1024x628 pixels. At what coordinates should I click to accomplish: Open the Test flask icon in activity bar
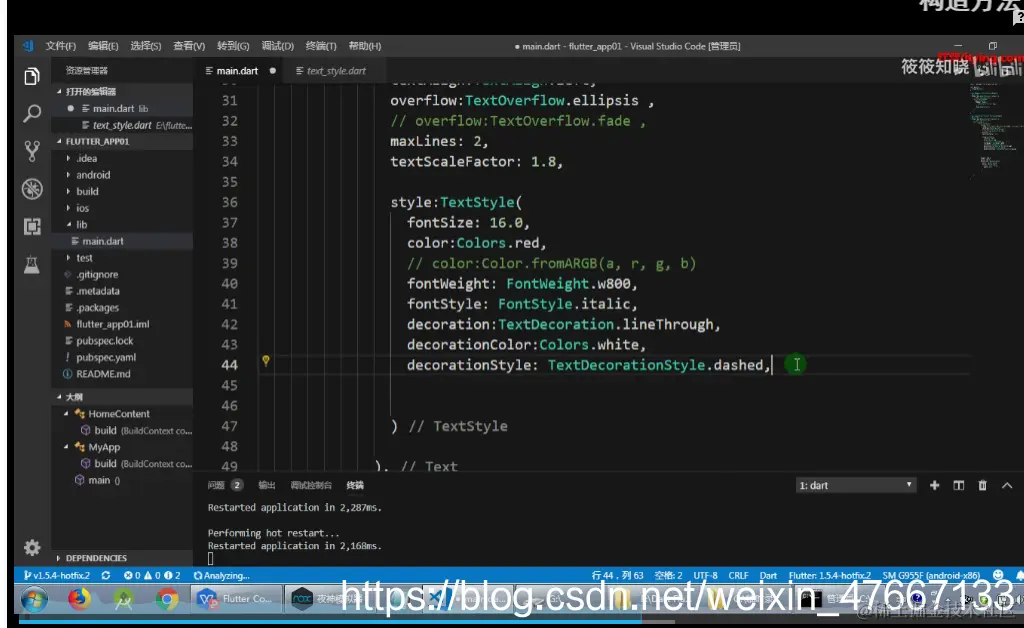click(x=31, y=264)
